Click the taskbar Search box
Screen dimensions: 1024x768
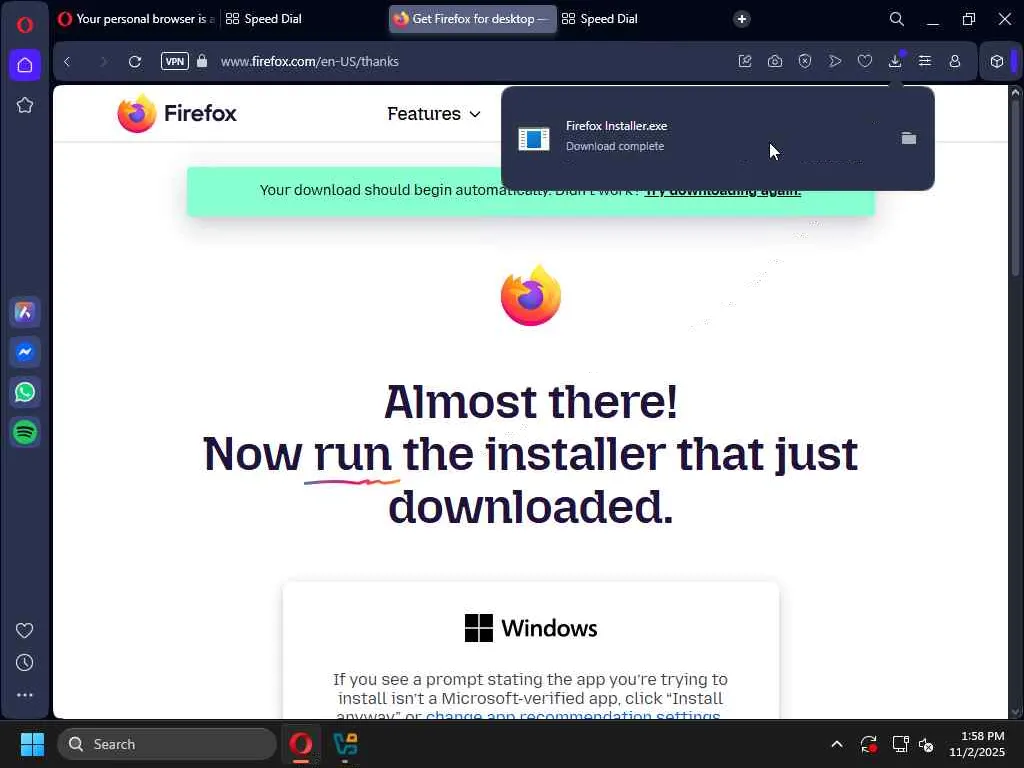coord(167,744)
